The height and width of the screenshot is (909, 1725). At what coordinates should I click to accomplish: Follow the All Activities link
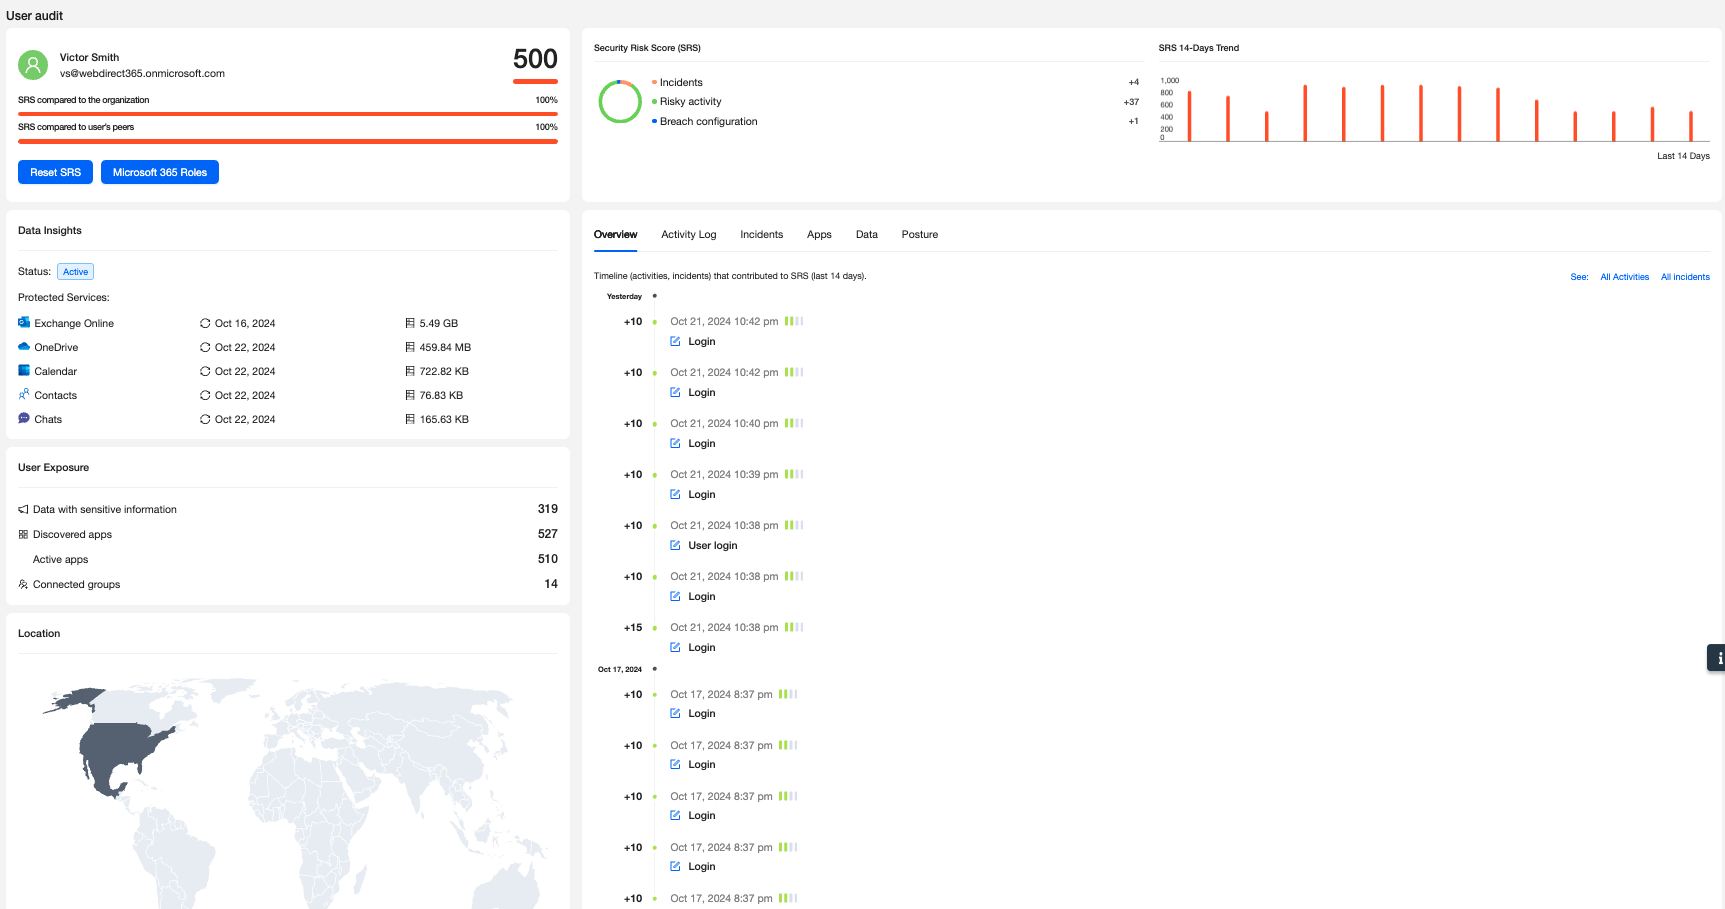pos(1624,277)
